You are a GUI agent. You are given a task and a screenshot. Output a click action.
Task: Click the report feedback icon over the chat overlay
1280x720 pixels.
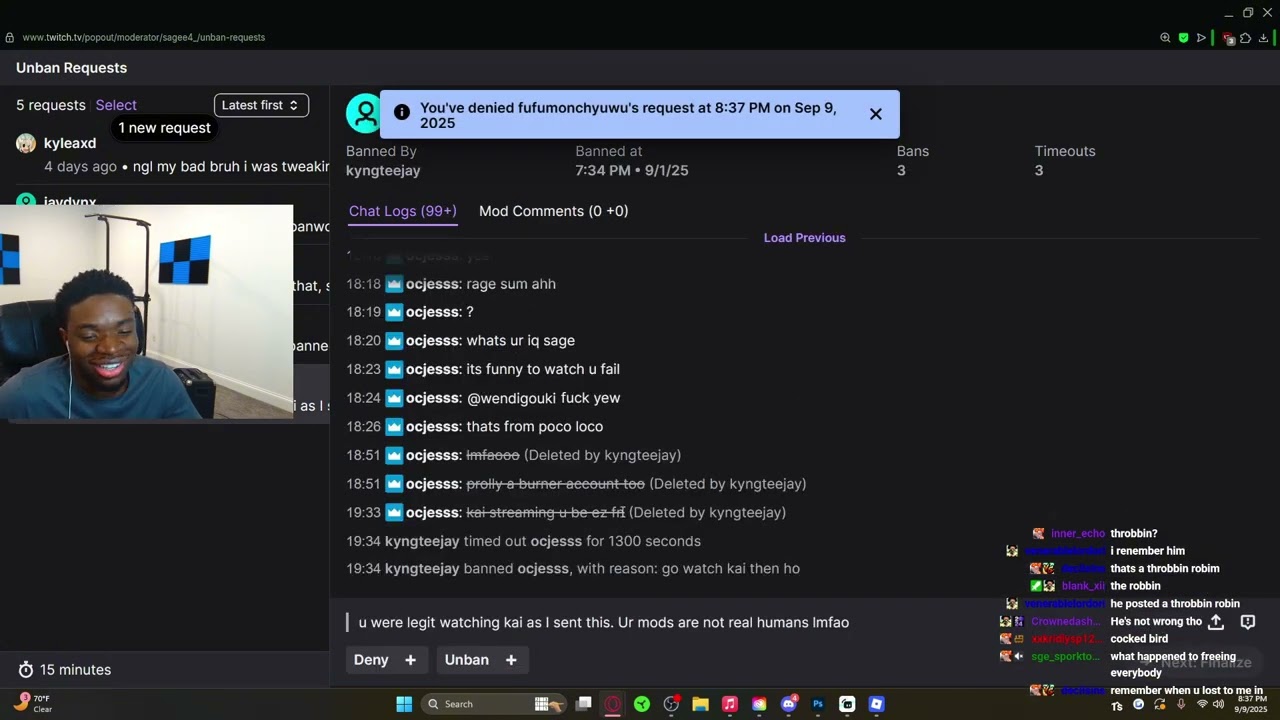1248,622
